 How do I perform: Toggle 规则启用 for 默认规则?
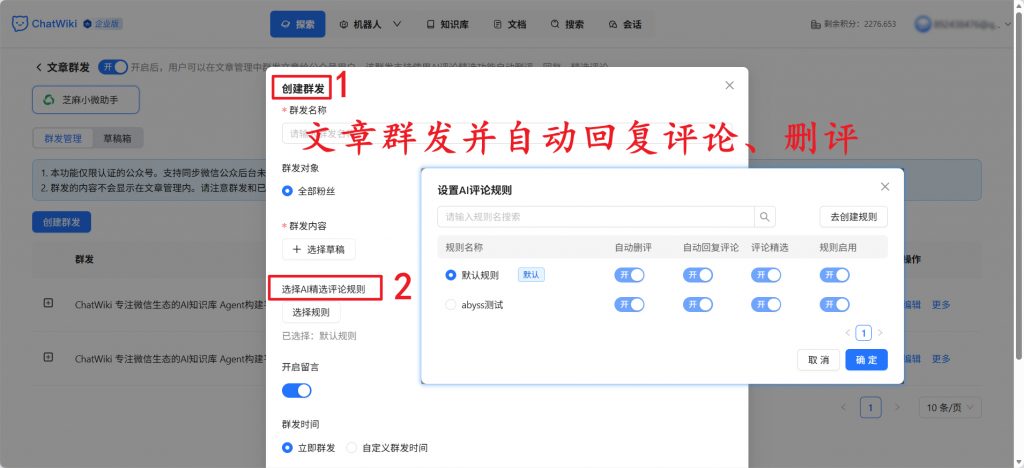pyautogui.click(x=835, y=275)
